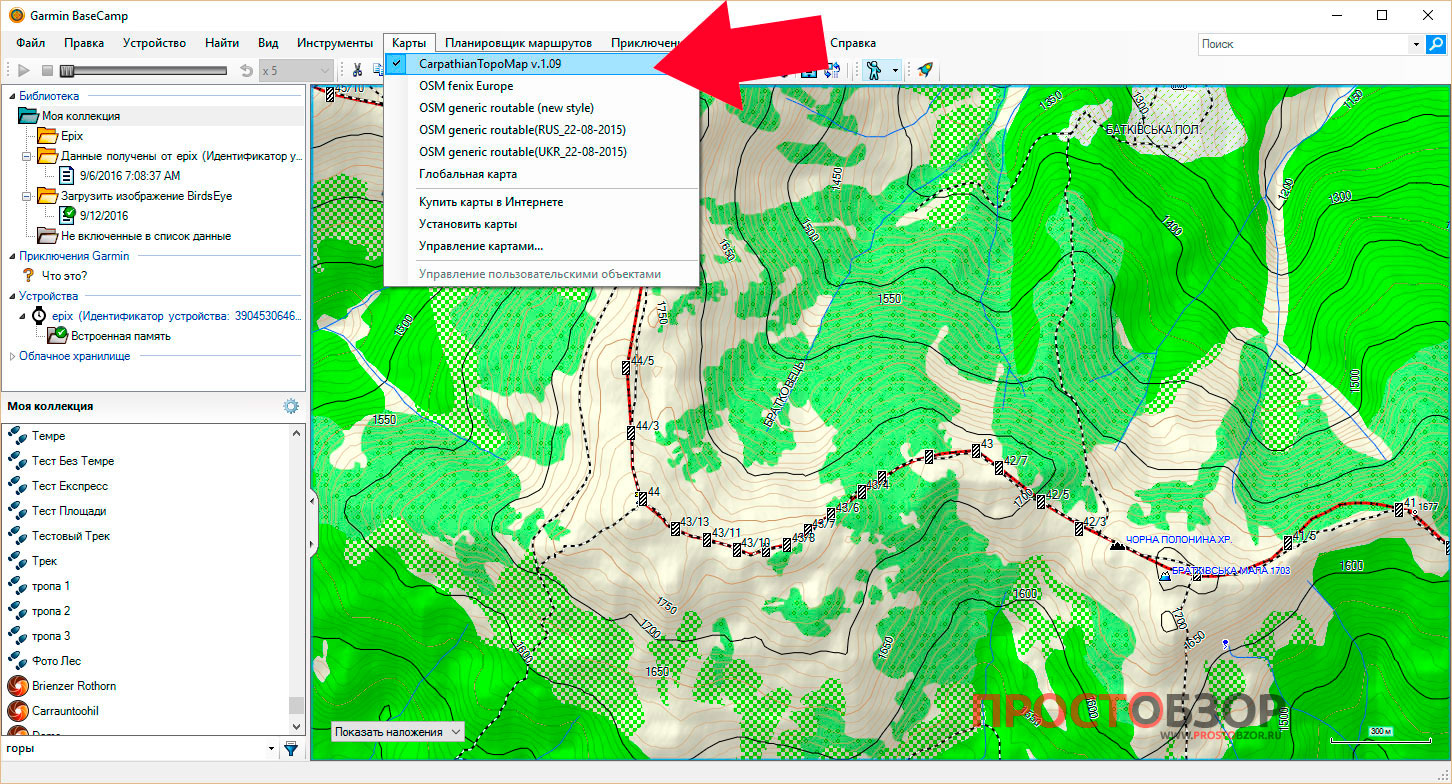Screen dimensions: 1452x784
Task: Click the cut scissors toolbar icon
Action: tap(355, 70)
